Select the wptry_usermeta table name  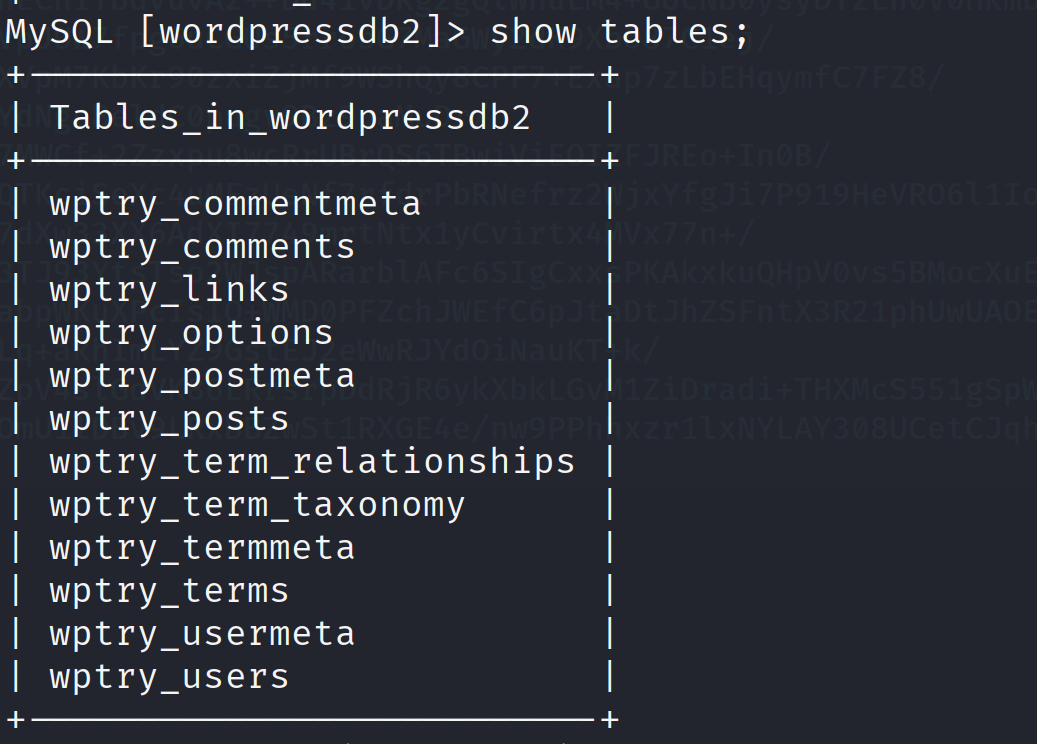tap(202, 634)
